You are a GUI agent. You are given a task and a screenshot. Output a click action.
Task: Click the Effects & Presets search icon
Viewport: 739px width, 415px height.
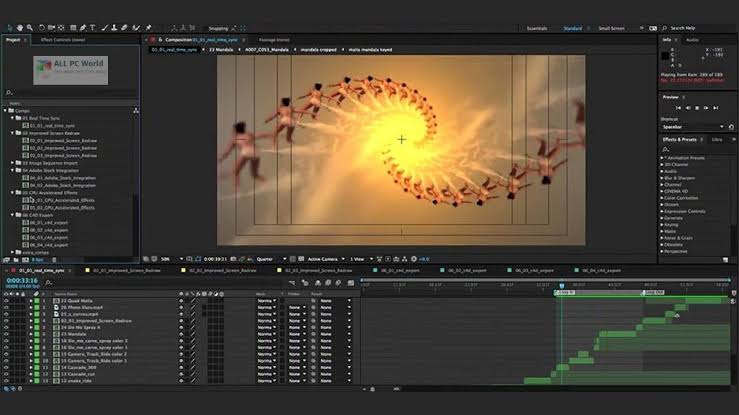coord(665,149)
